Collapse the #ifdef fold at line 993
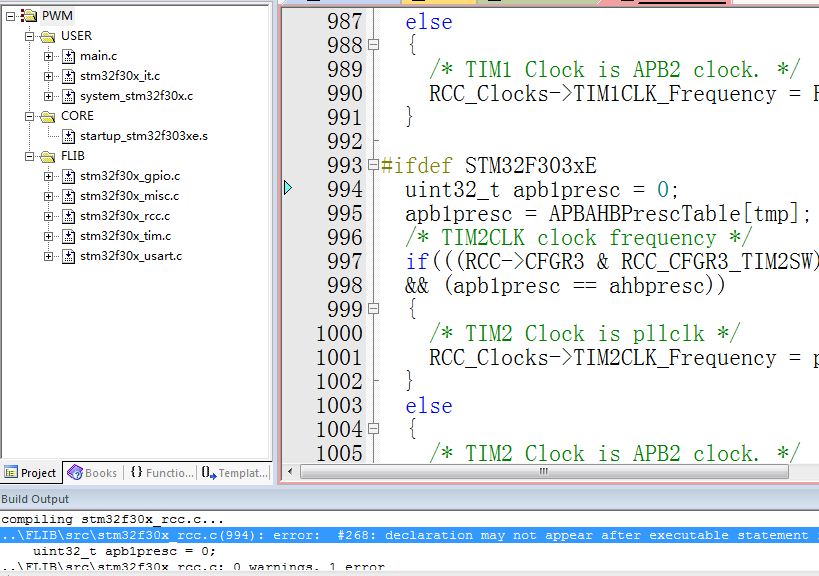This screenshot has width=819, height=576. point(373,164)
